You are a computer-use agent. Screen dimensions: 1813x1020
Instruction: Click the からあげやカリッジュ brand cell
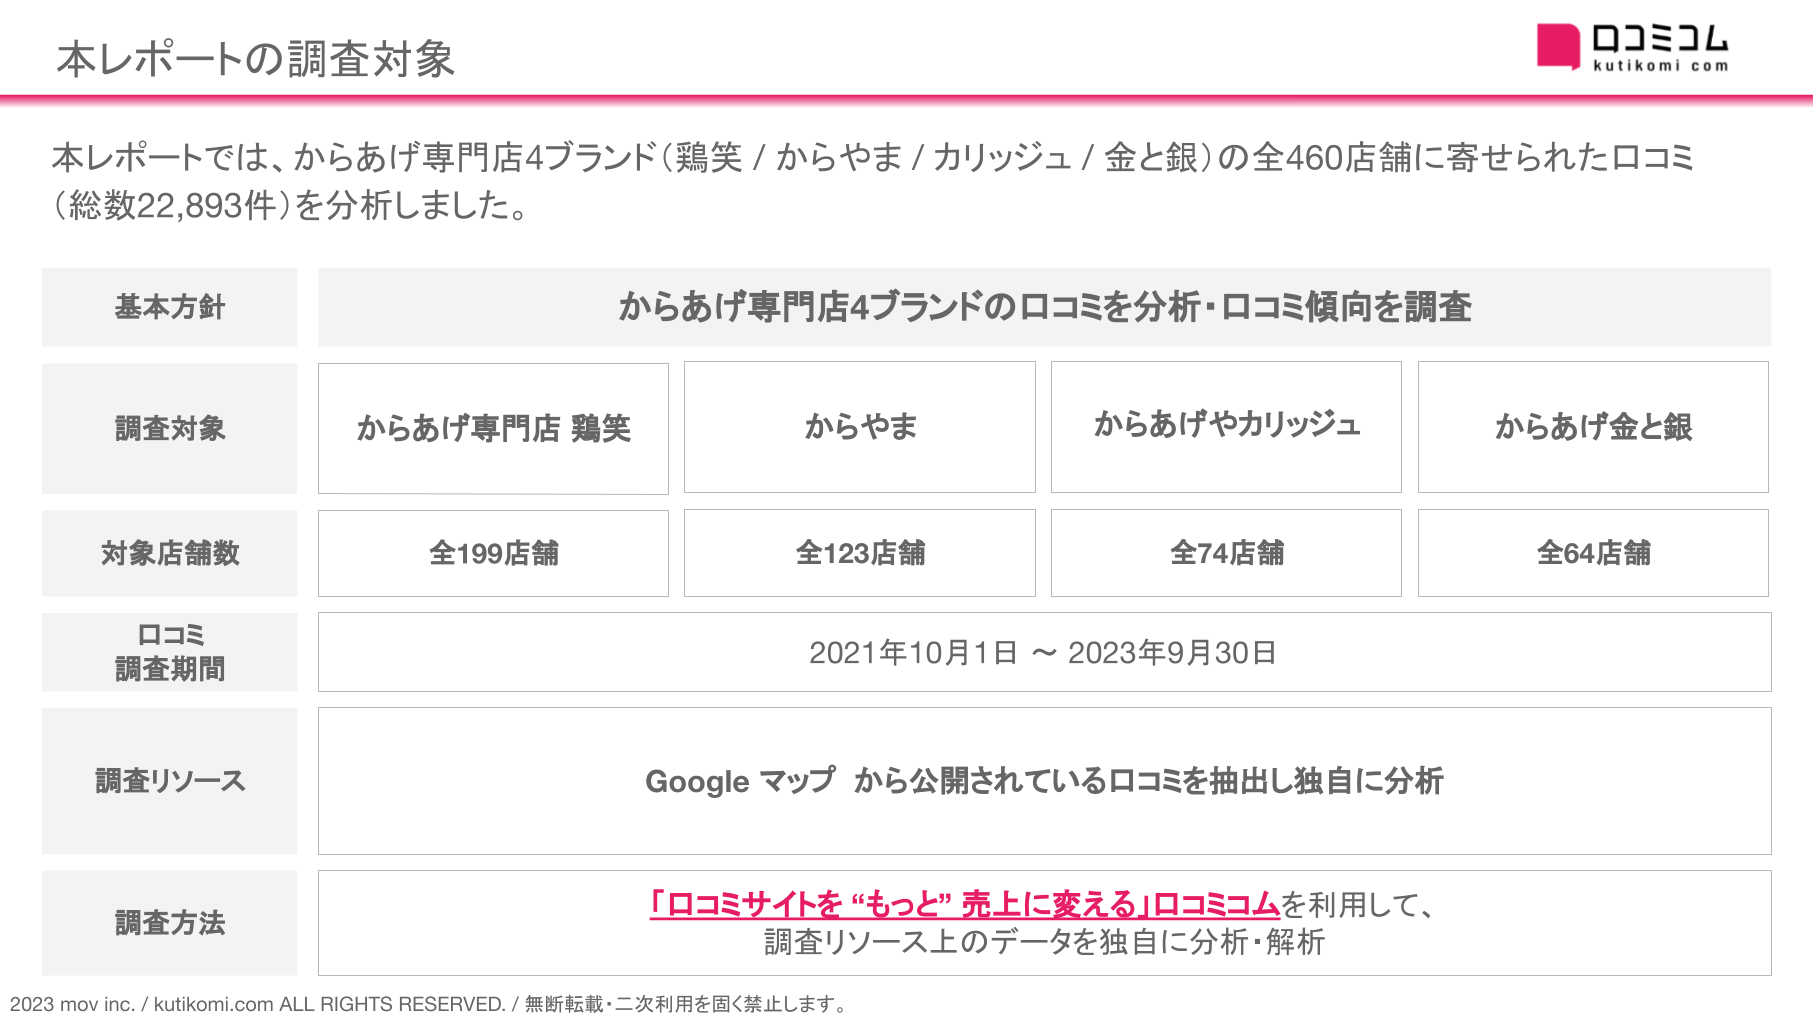click(1226, 427)
